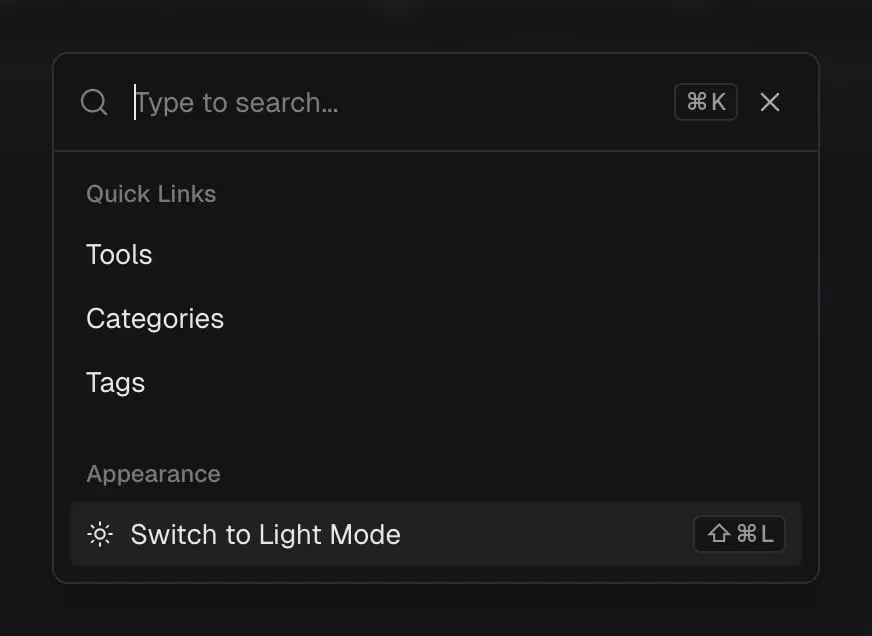
Task: Select the Appearance section header
Action: tap(153, 473)
